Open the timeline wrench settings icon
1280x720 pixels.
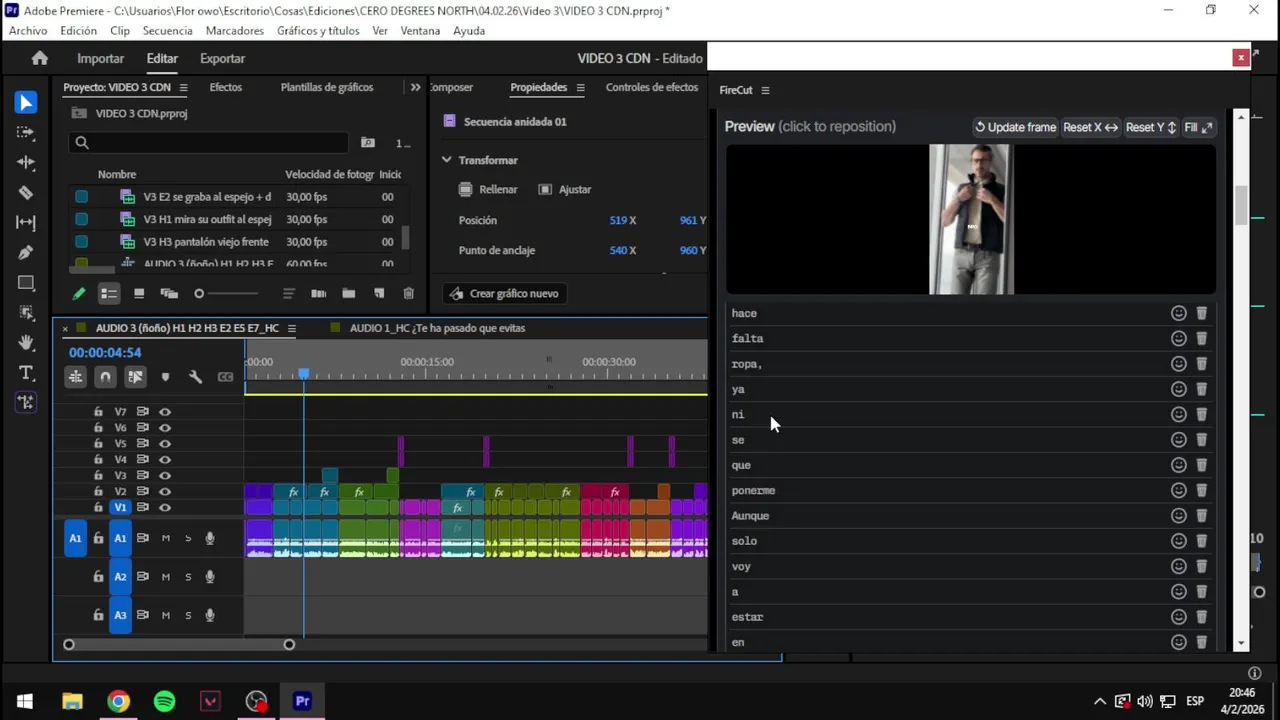pos(195,377)
